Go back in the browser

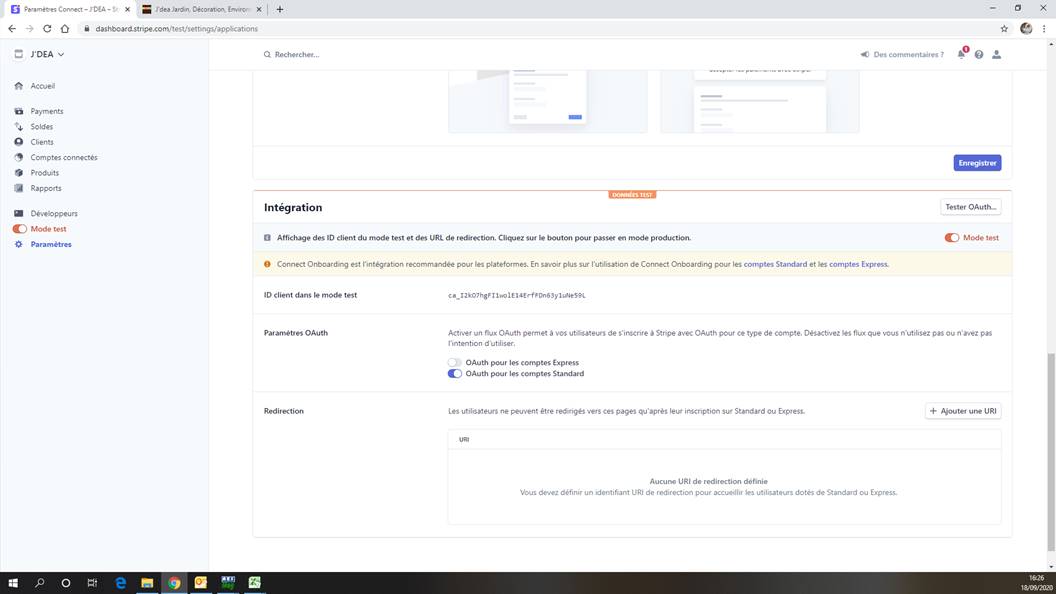(12, 29)
